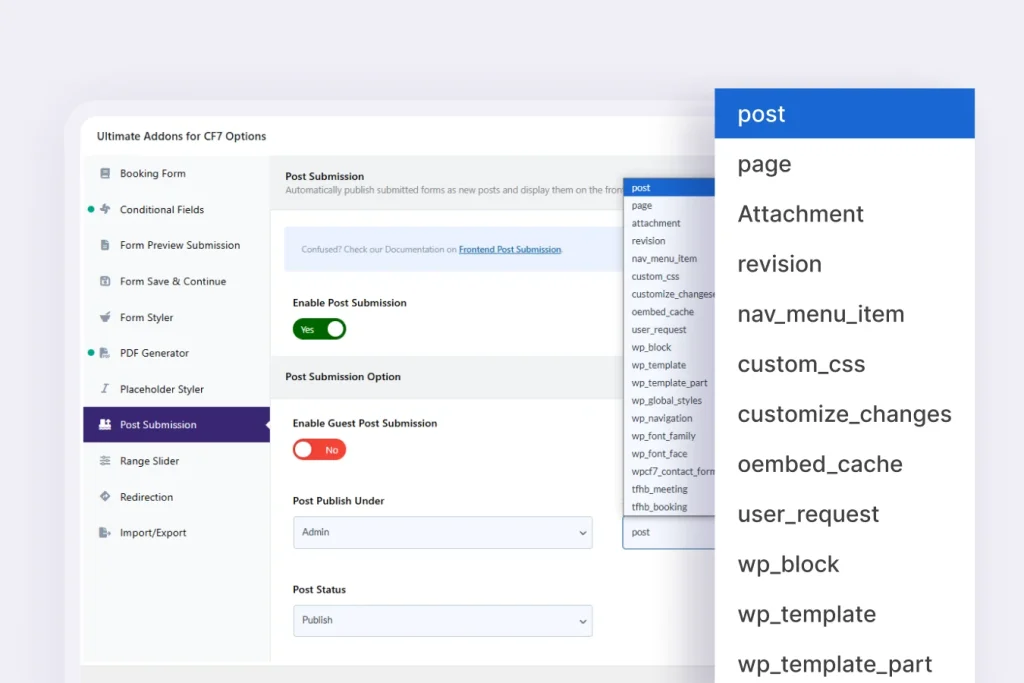Select Post Submission sidebar item
The image size is (1024, 683).
[176, 424]
